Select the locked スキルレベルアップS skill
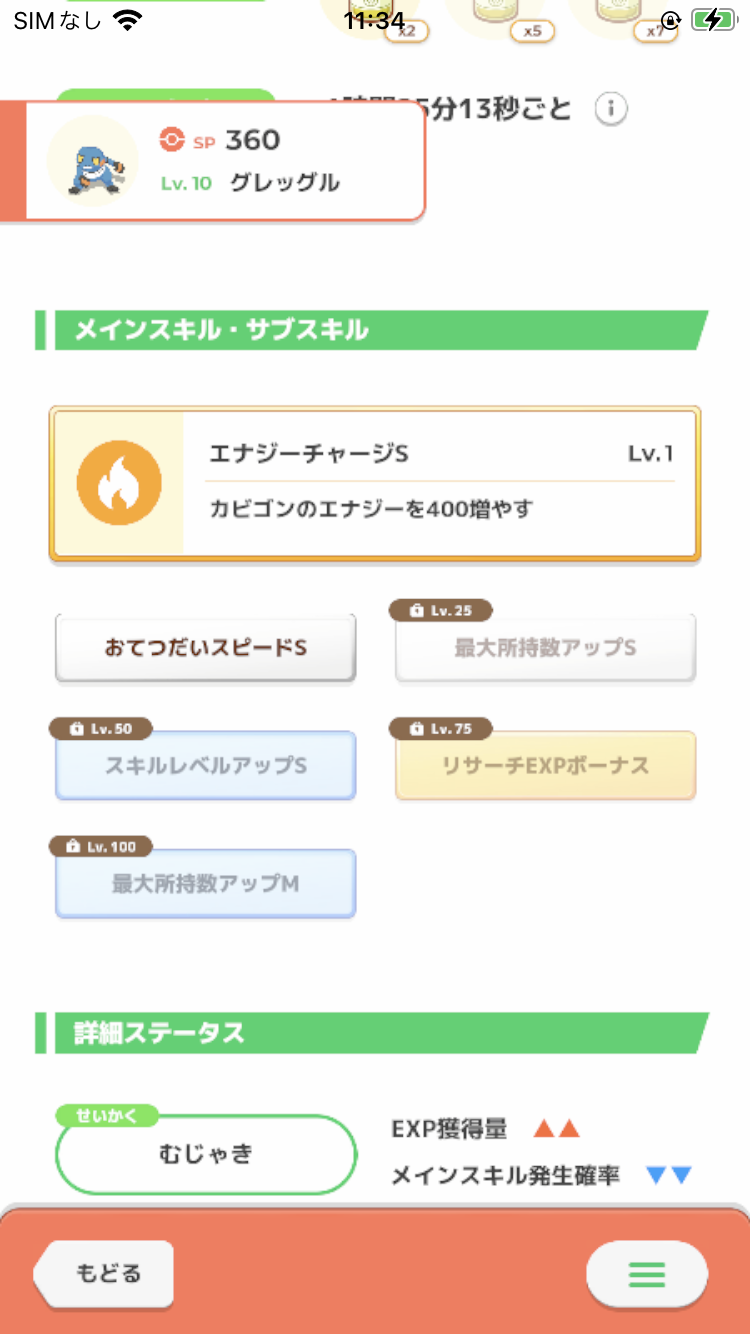This screenshot has width=750, height=1334. 205,766
